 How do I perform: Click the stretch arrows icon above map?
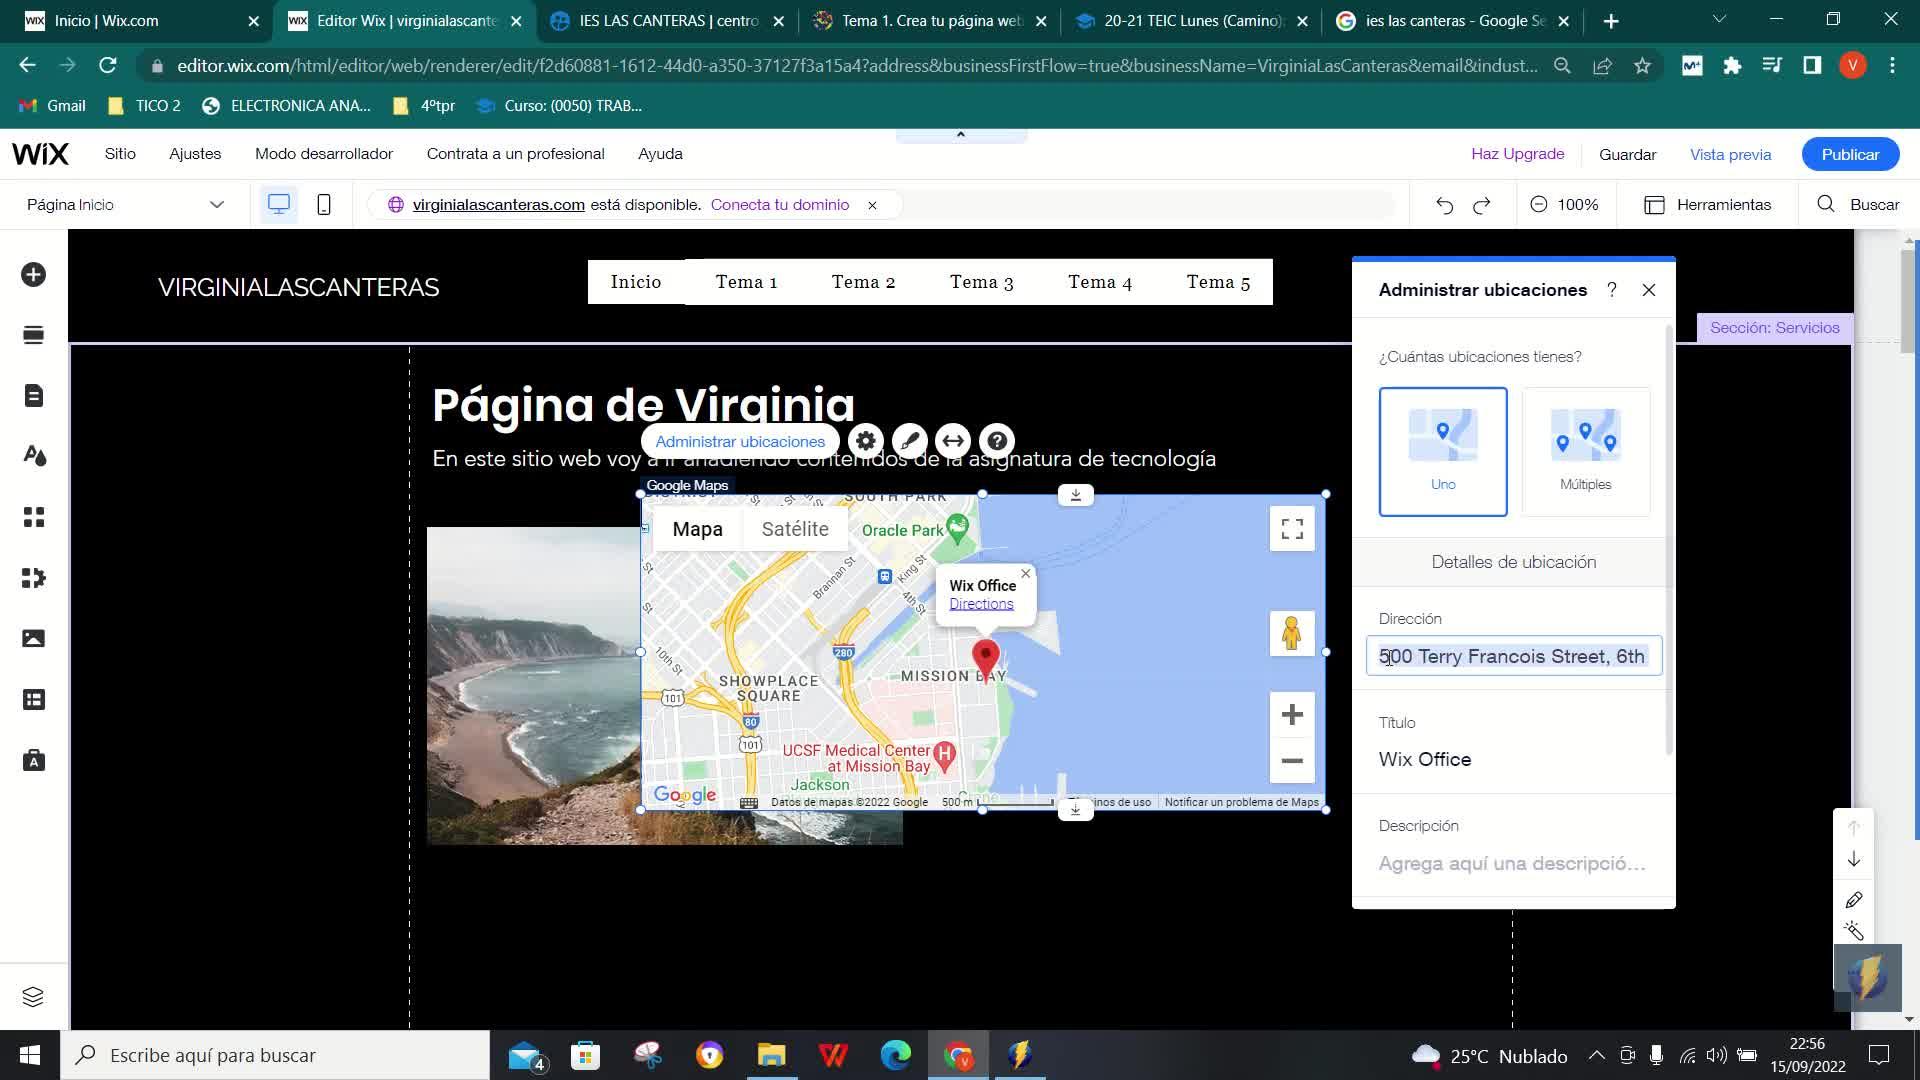click(x=953, y=441)
